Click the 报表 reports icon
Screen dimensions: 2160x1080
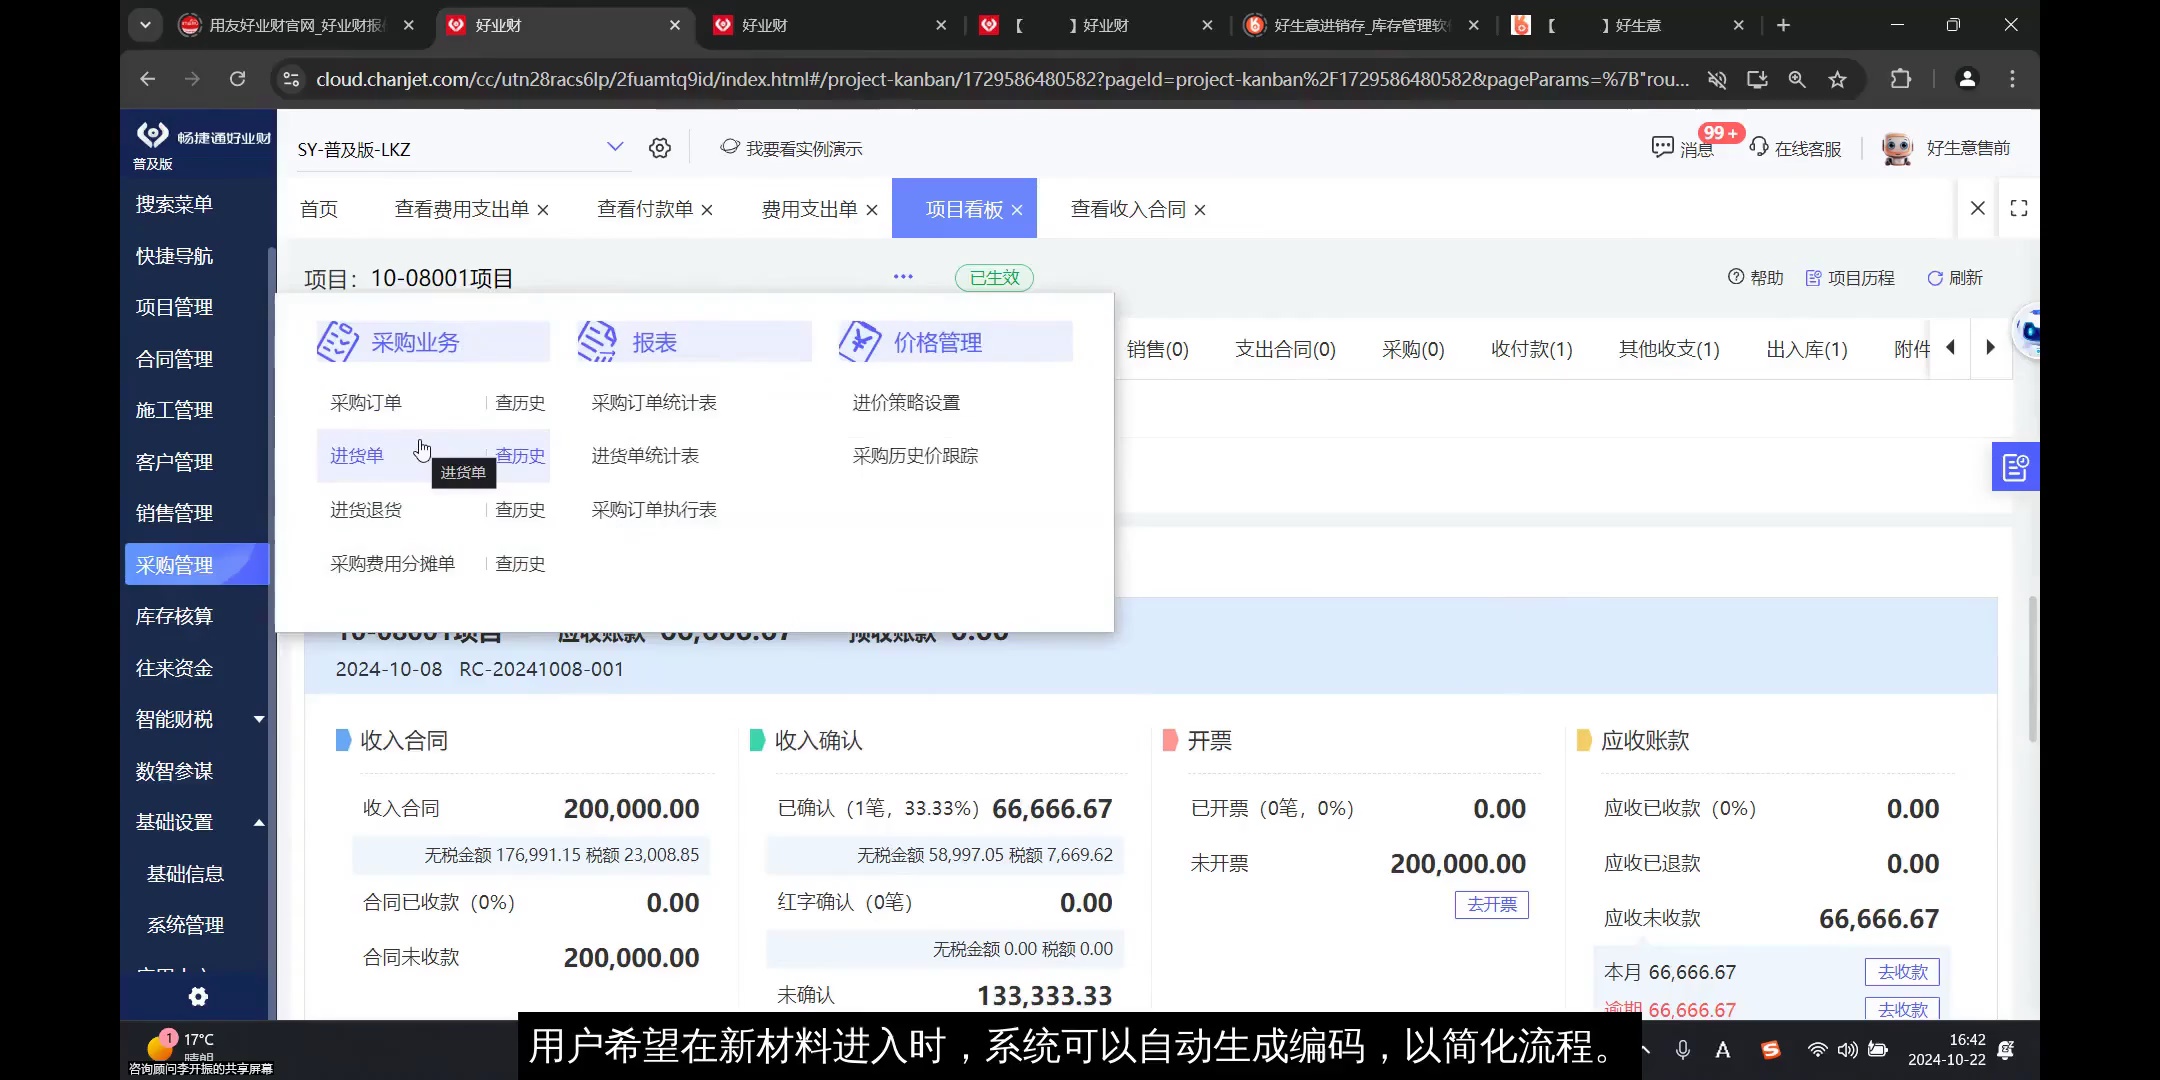(597, 341)
